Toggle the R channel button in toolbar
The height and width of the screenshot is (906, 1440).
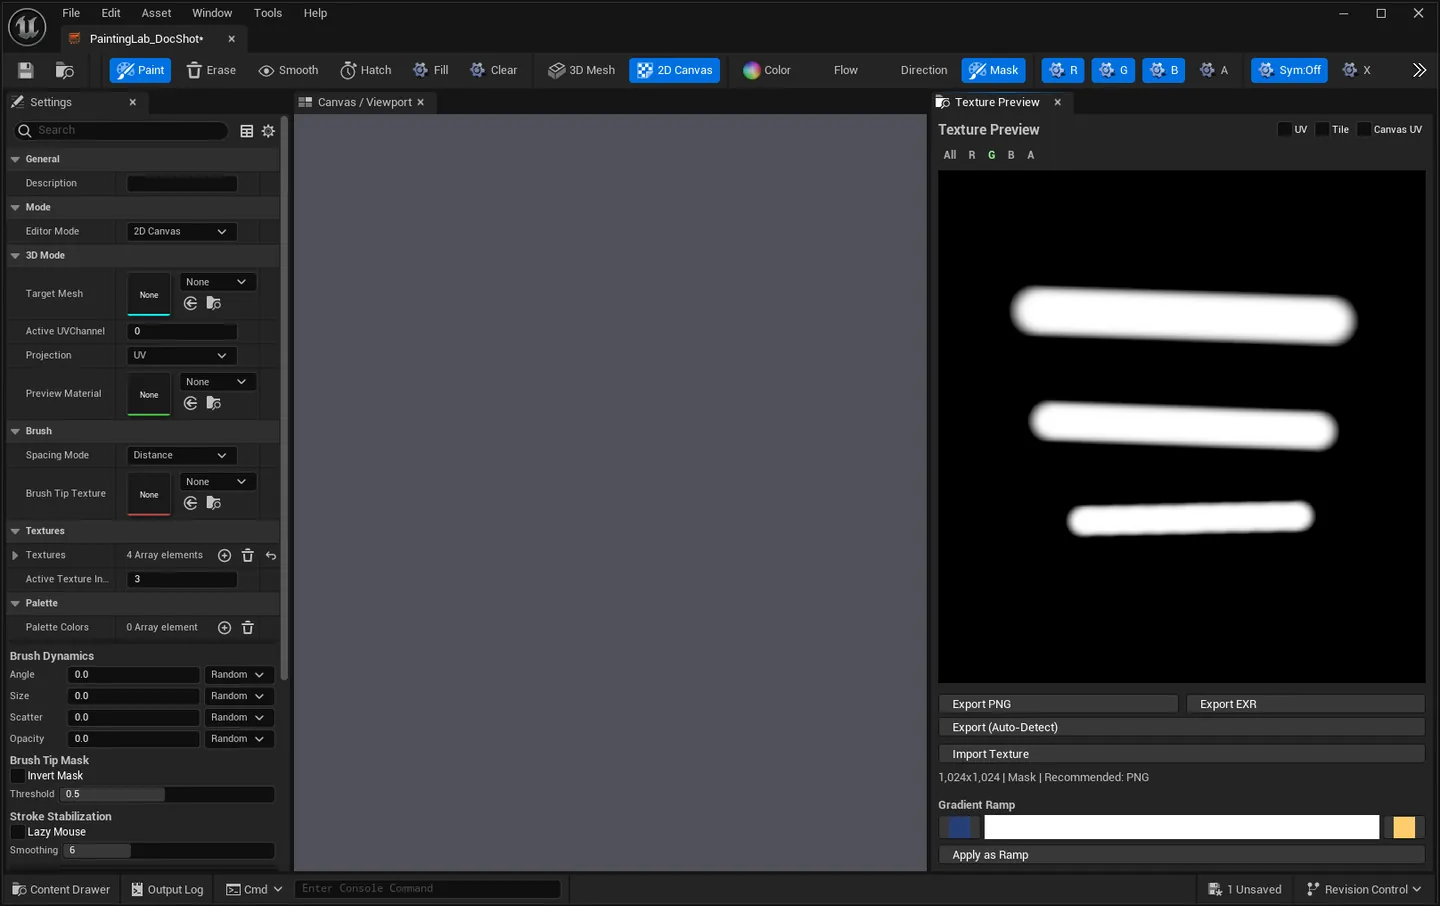tap(1062, 70)
